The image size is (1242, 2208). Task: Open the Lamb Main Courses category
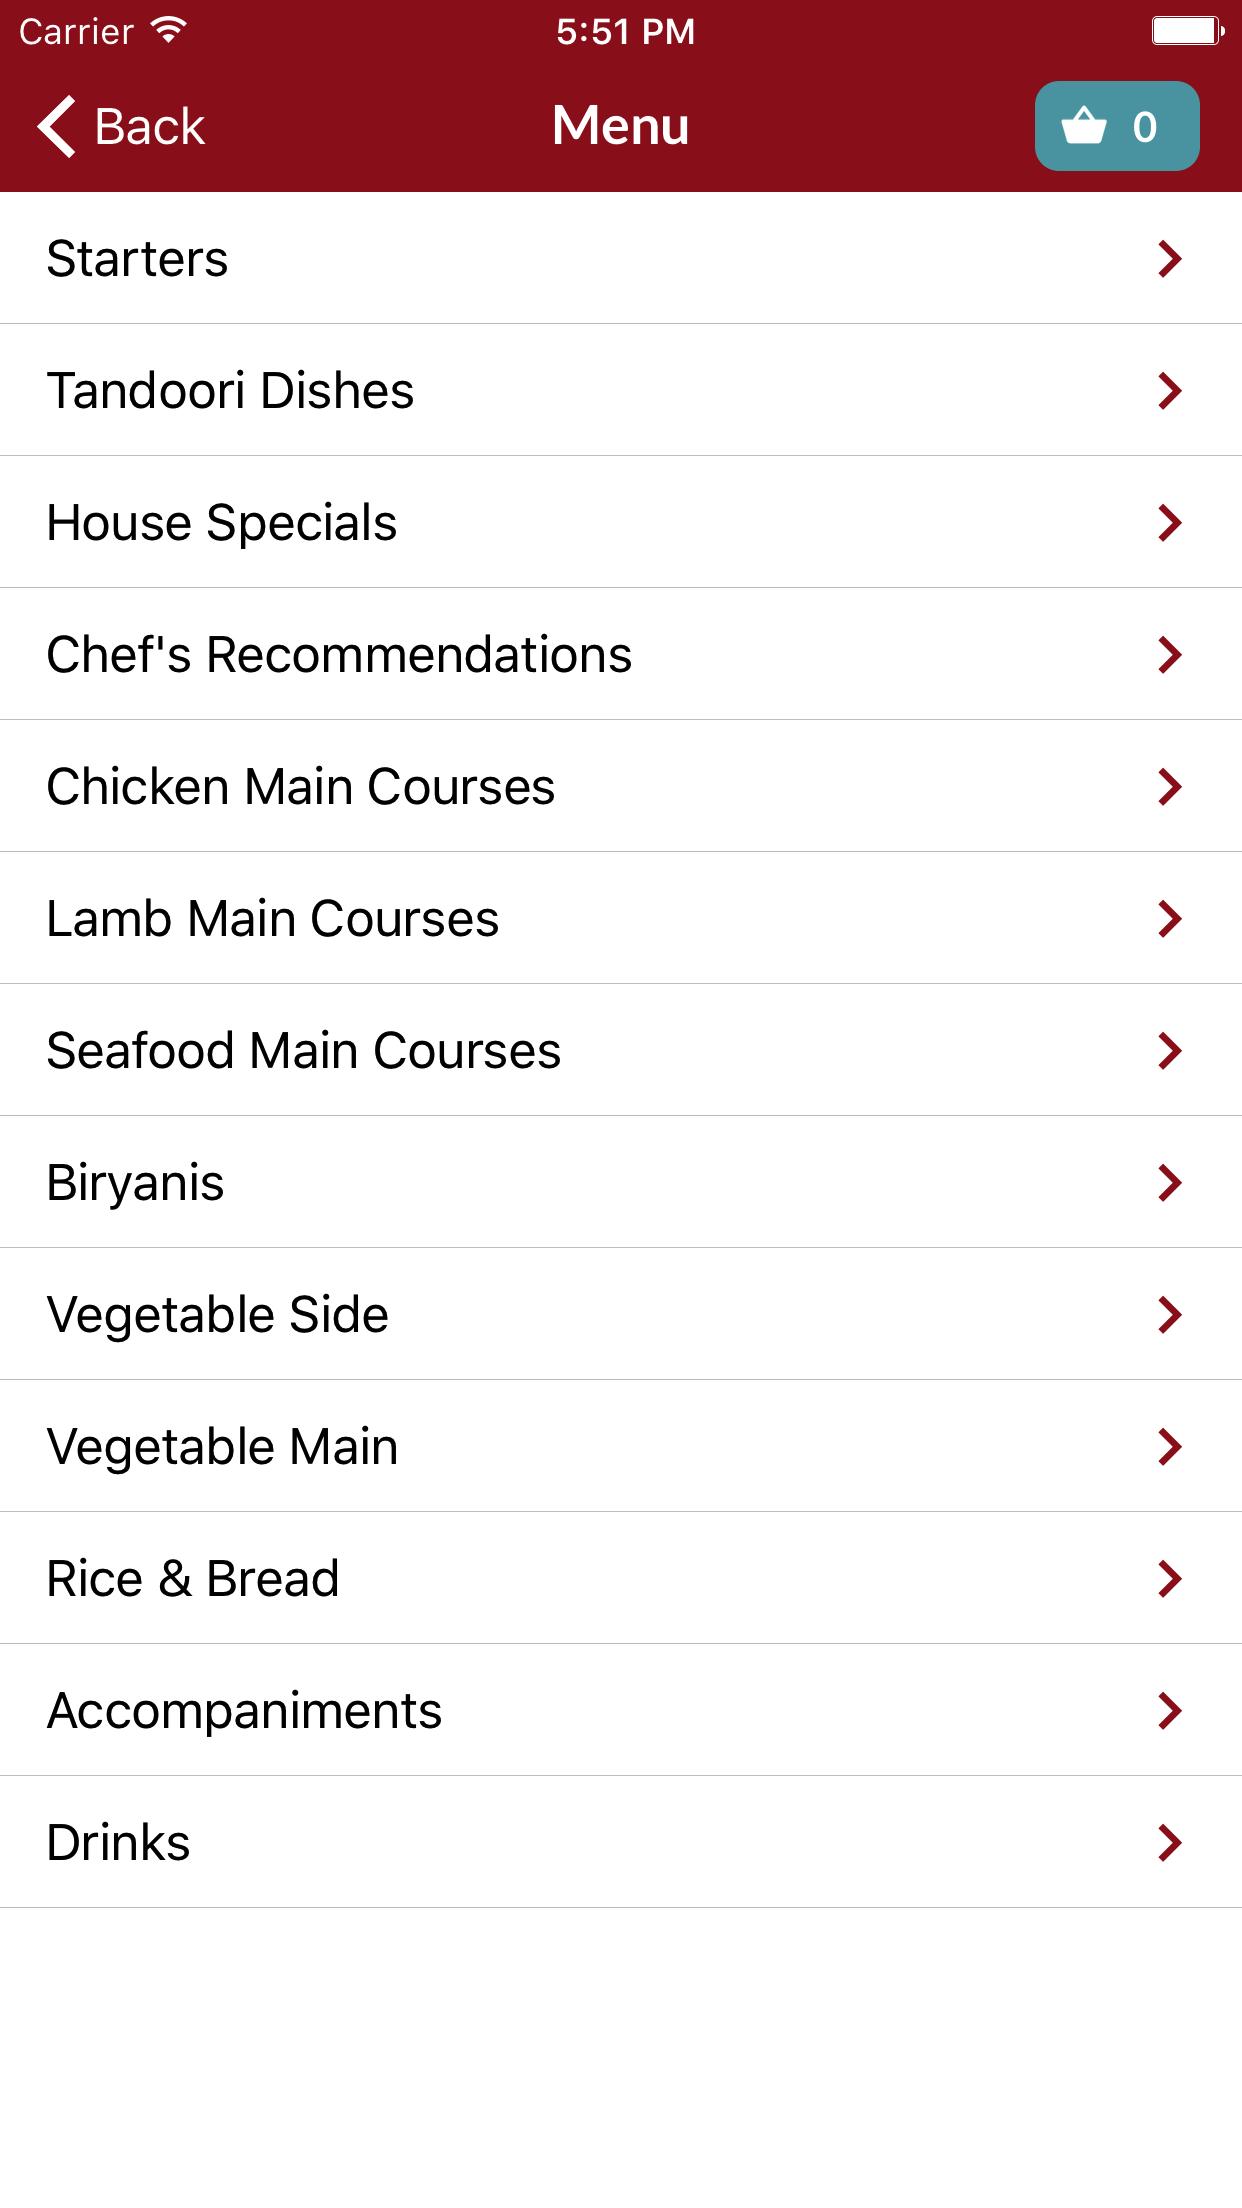click(x=272, y=919)
